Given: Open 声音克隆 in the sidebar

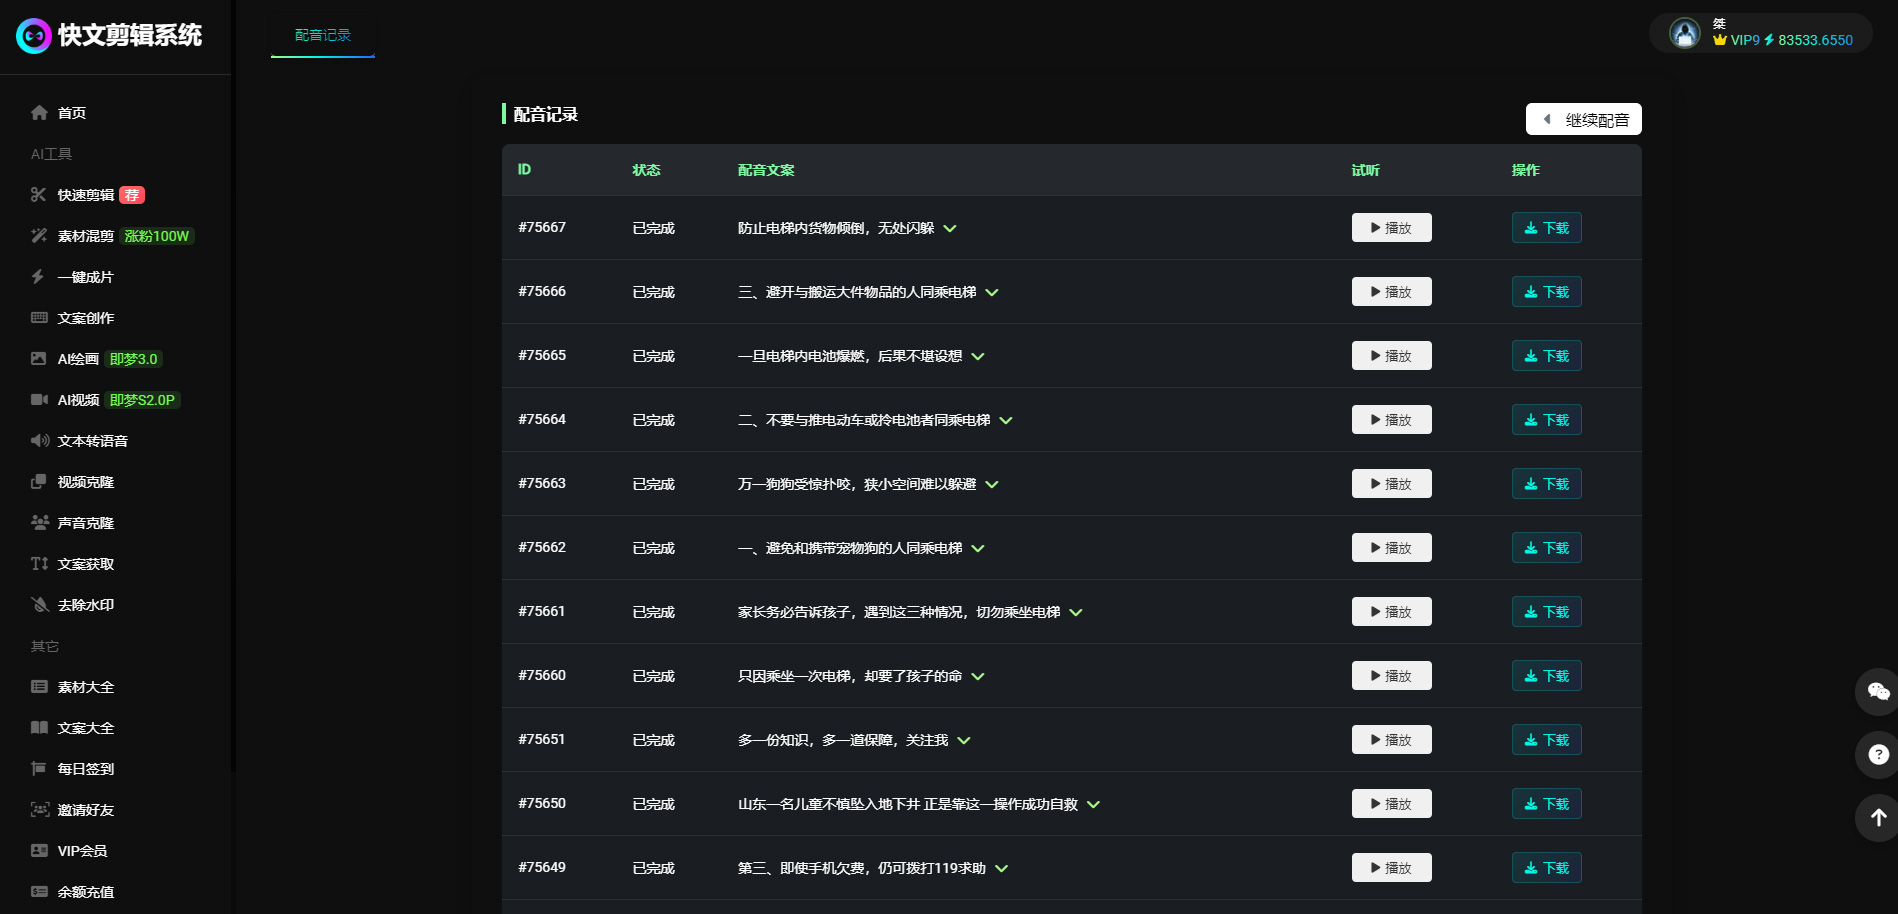Looking at the screenshot, I should point(85,523).
